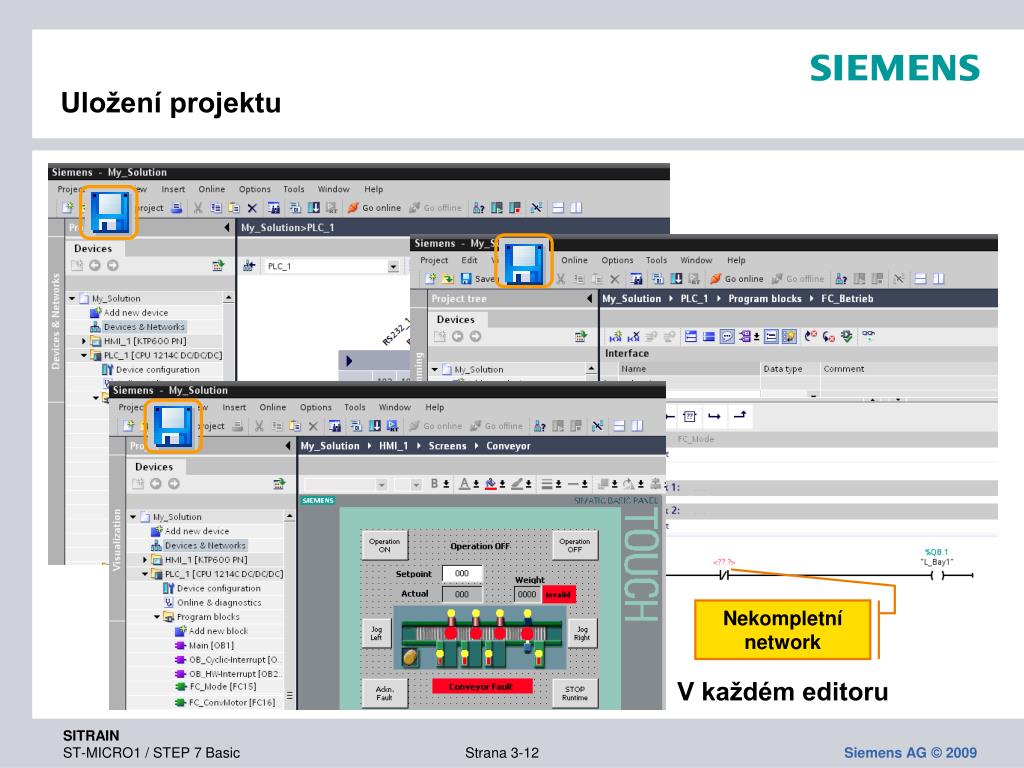Click Go offline in PLC_1 window toolbar
The height and width of the screenshot is (768, 1024).
436,208
